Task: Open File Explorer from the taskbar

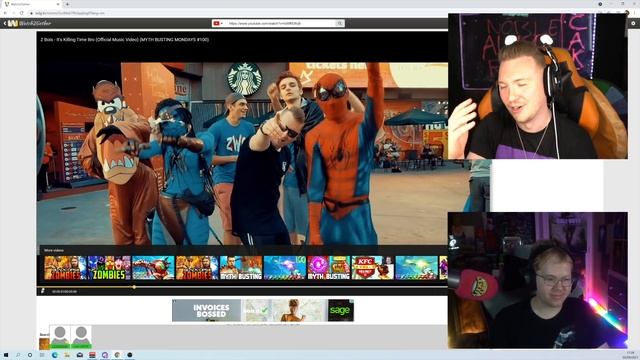Action: [67, 355]
